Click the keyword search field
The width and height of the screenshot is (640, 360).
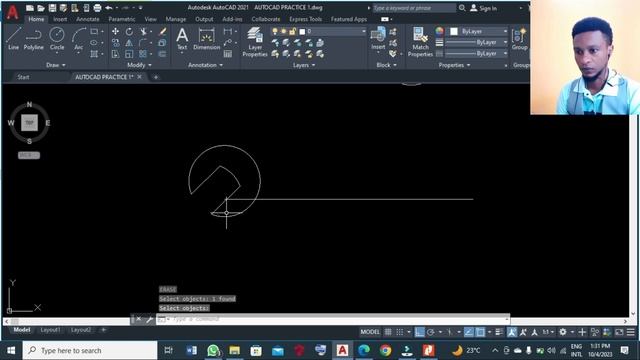point(414,8)
